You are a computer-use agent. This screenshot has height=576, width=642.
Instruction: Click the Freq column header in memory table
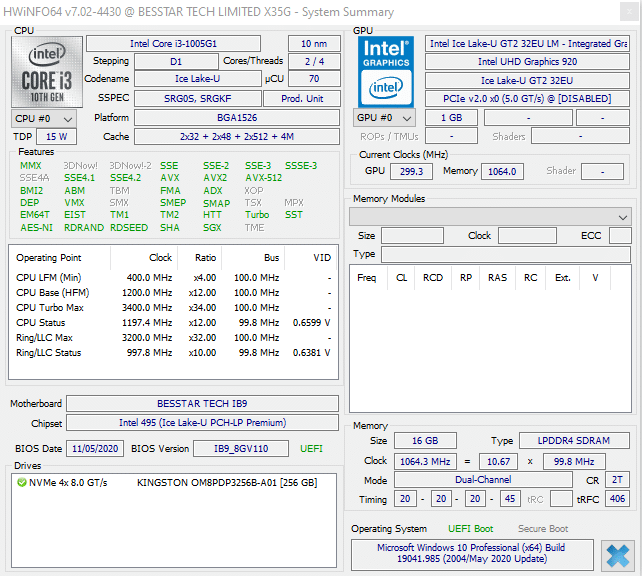366,278
